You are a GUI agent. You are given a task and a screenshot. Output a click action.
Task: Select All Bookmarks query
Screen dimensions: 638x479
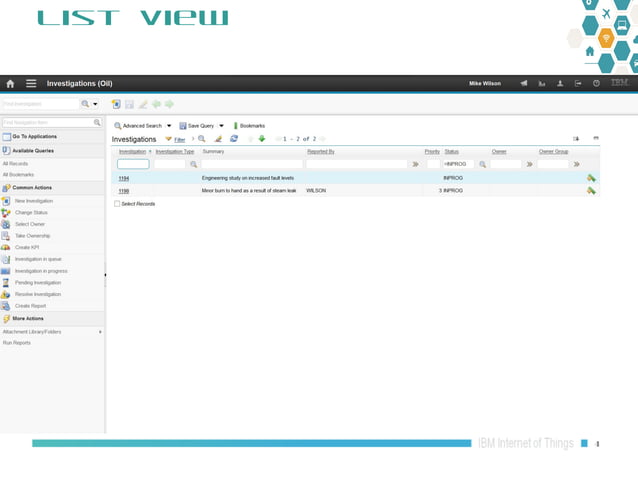(18, 175)
